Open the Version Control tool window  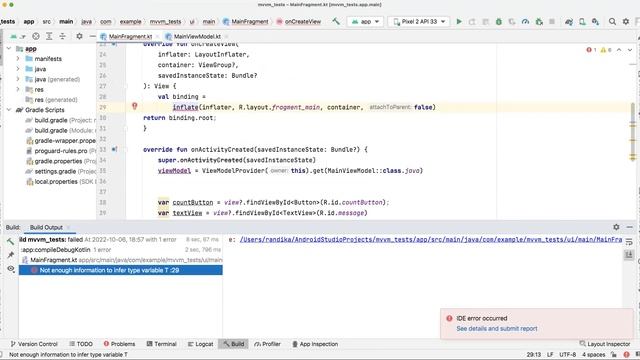click(34, 344)
